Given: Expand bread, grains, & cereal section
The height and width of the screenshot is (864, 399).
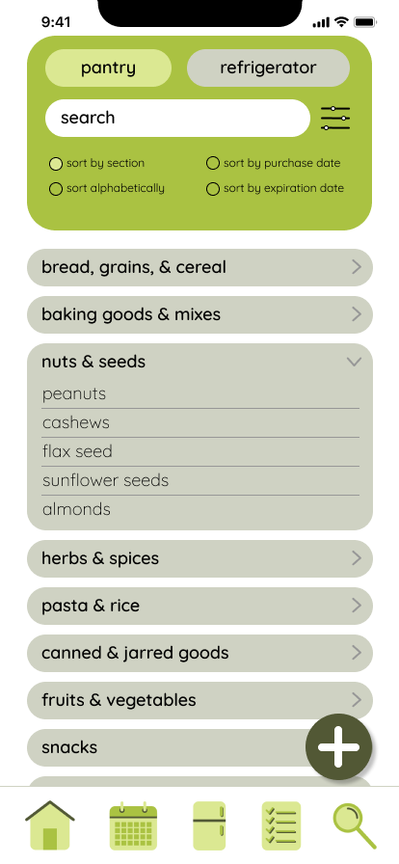Looking at the screenshot, I should coord(200,267).
